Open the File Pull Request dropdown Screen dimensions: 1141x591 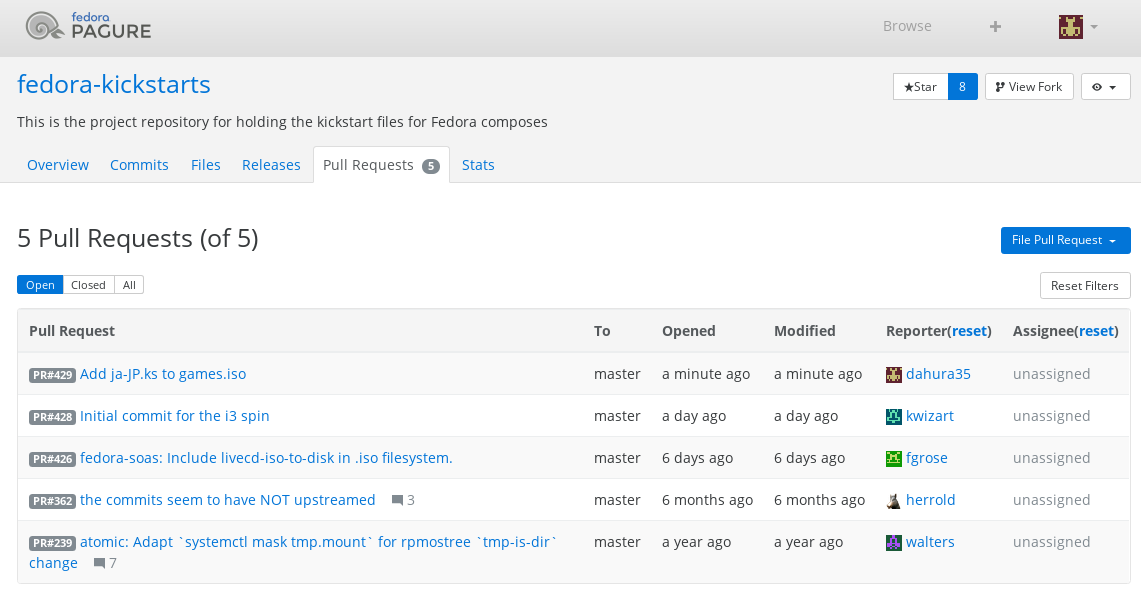click(1065, 240)
